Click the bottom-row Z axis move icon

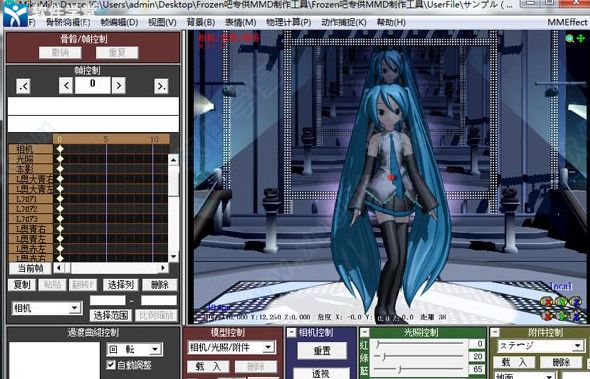coord(576,317)
